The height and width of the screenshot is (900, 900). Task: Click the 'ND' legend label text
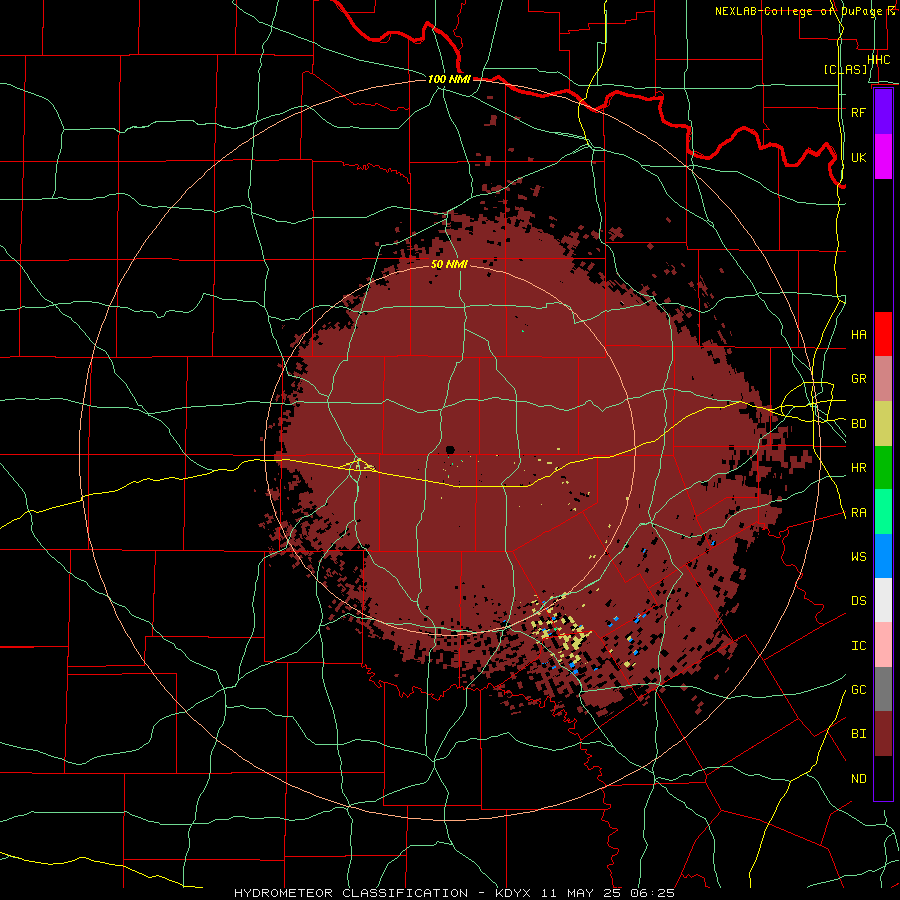pyautogui.click(x=858, y=779)
